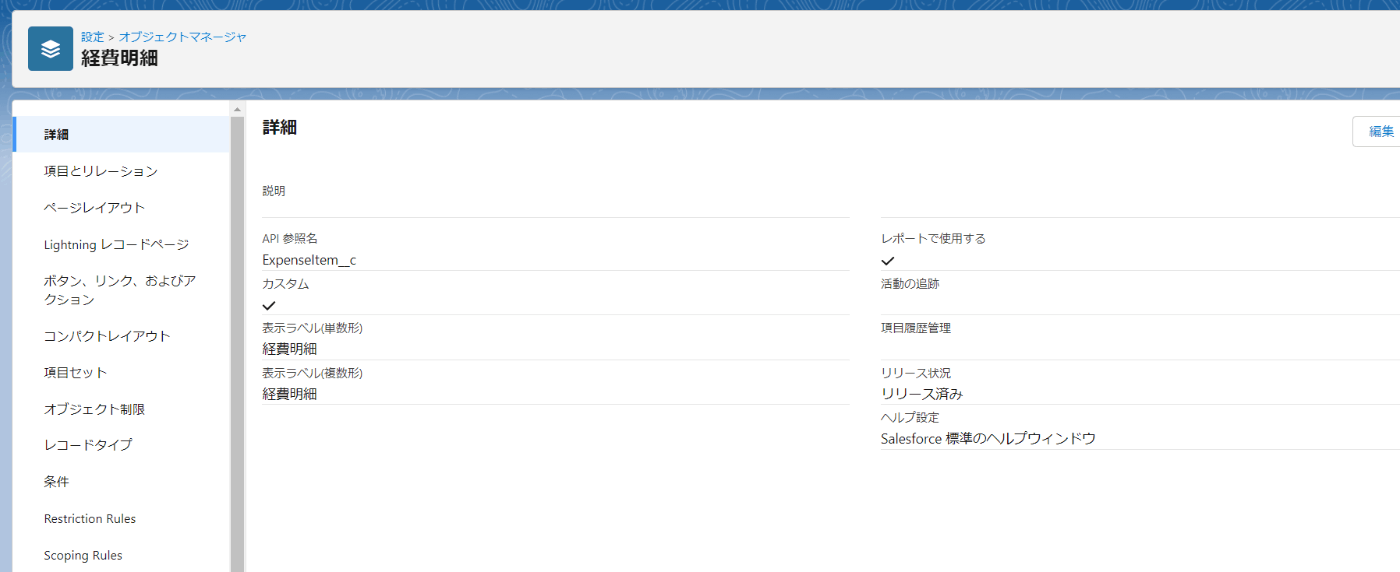This screenshot has height=572, width=1400.
Task: Click the sidebar vertical scrollbar track
Action: click(237, 344)
